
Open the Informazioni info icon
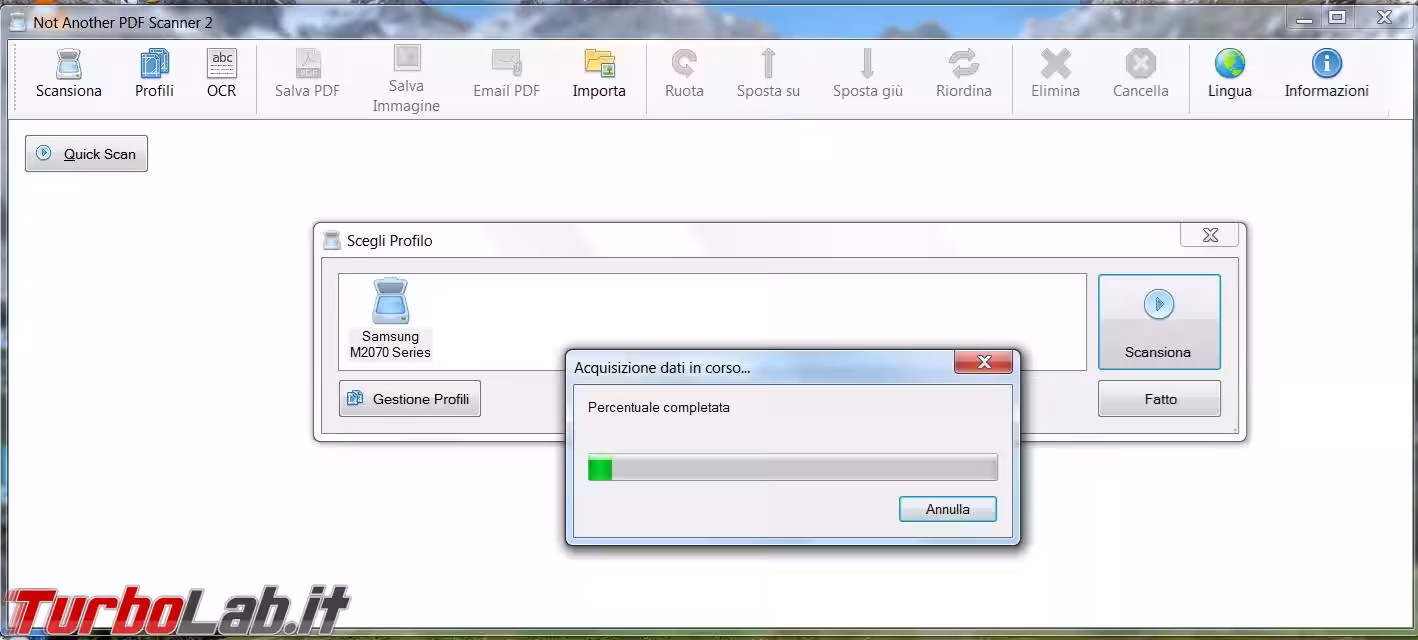point(1326,66)
